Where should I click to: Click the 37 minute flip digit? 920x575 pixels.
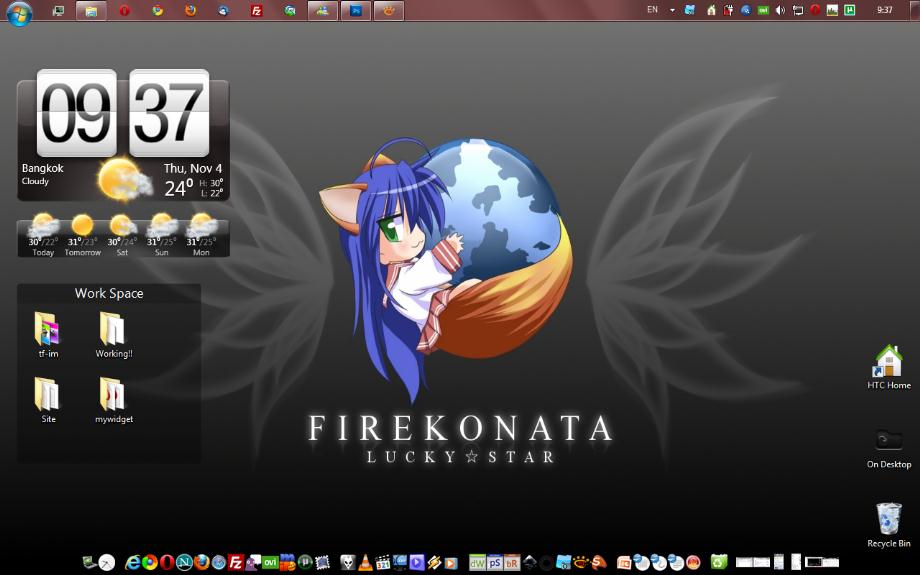(x=169, y=113)
